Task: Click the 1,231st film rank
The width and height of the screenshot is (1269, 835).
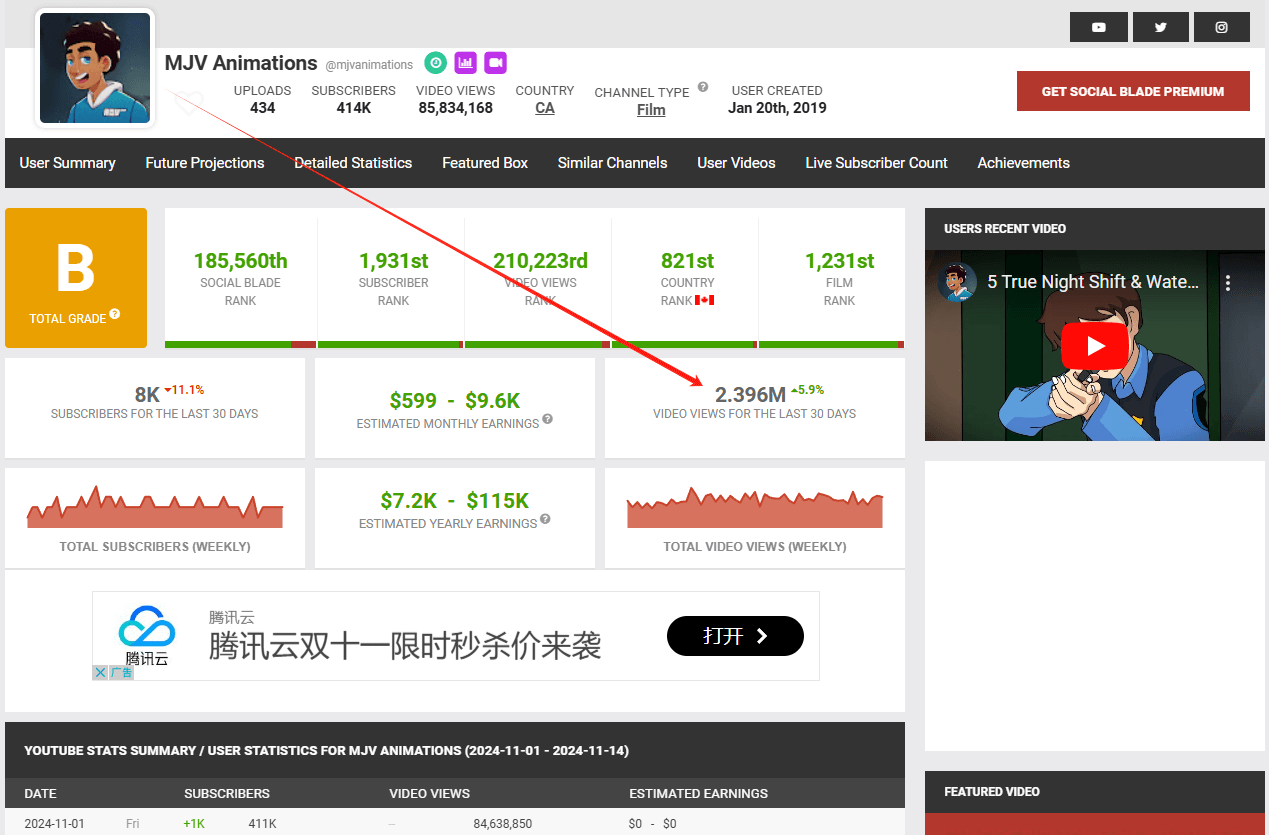Action: [x=839, y=261]
